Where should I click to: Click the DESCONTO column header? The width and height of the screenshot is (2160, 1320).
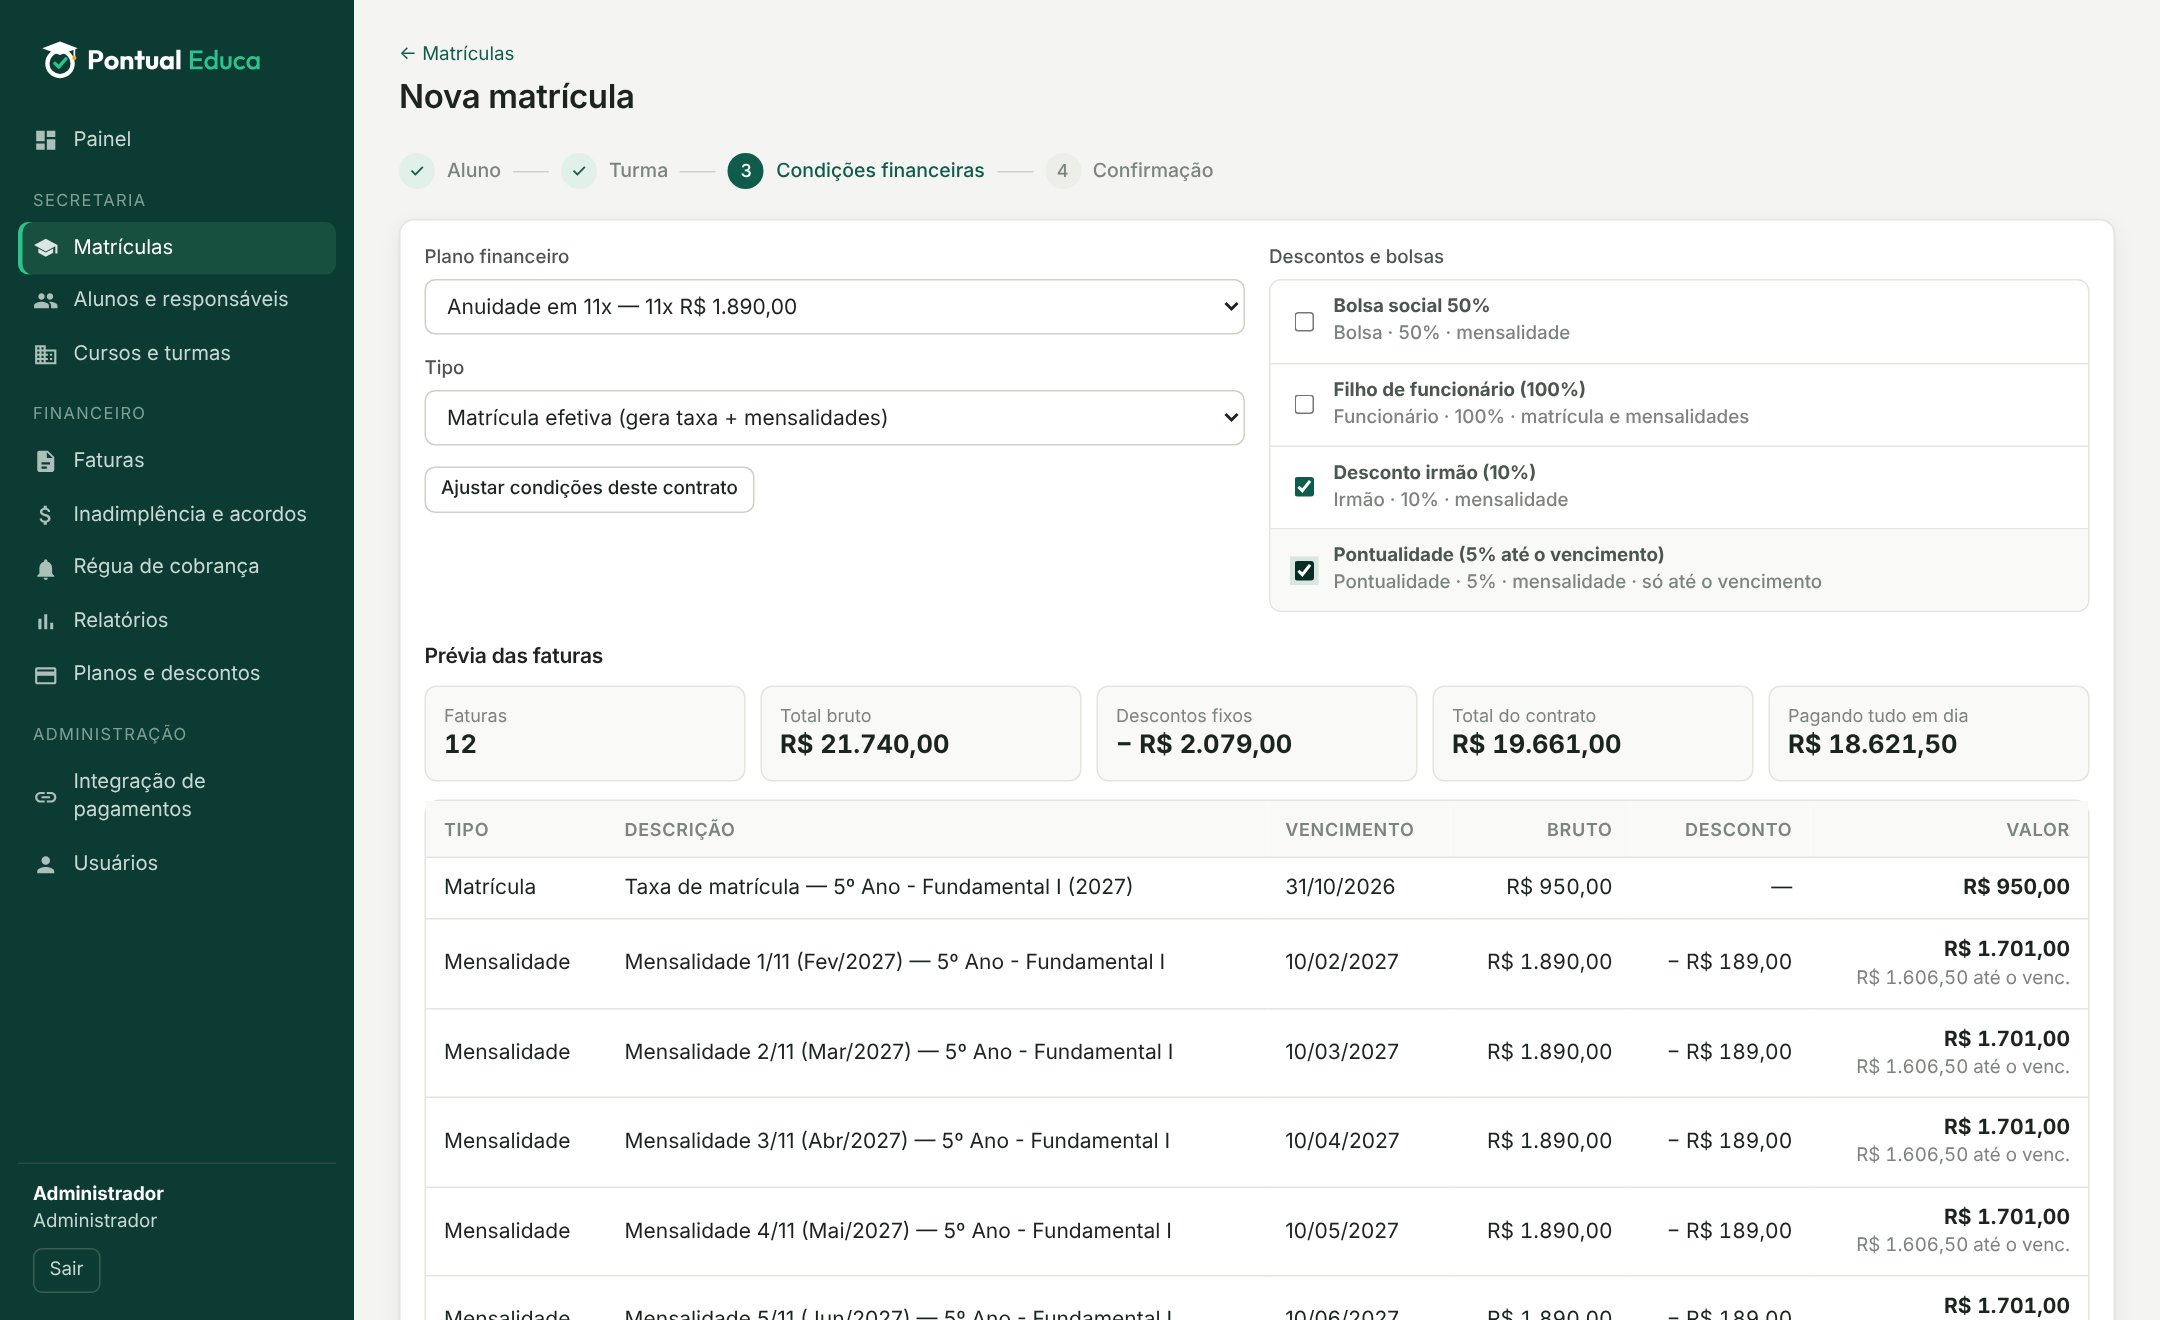pos(1738,830)
